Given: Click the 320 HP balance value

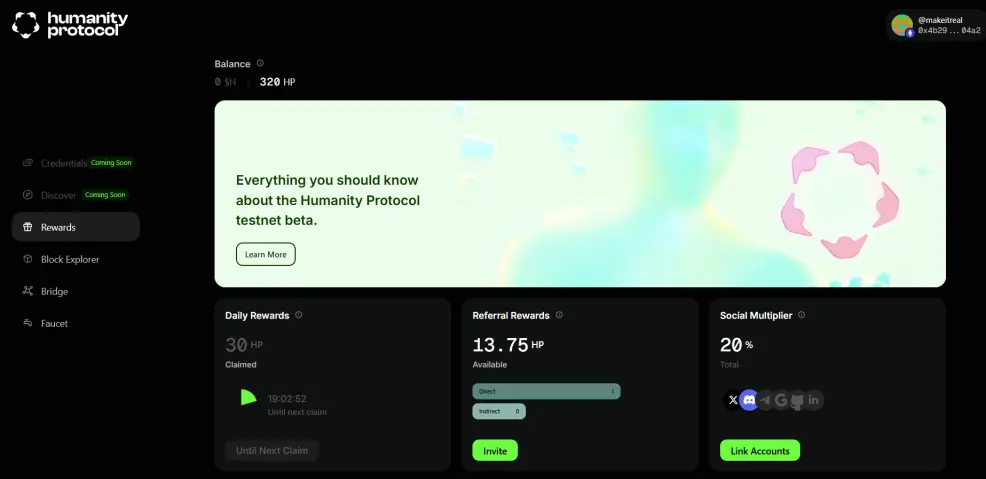Looking at the screenshot, I should click(277, 82).
